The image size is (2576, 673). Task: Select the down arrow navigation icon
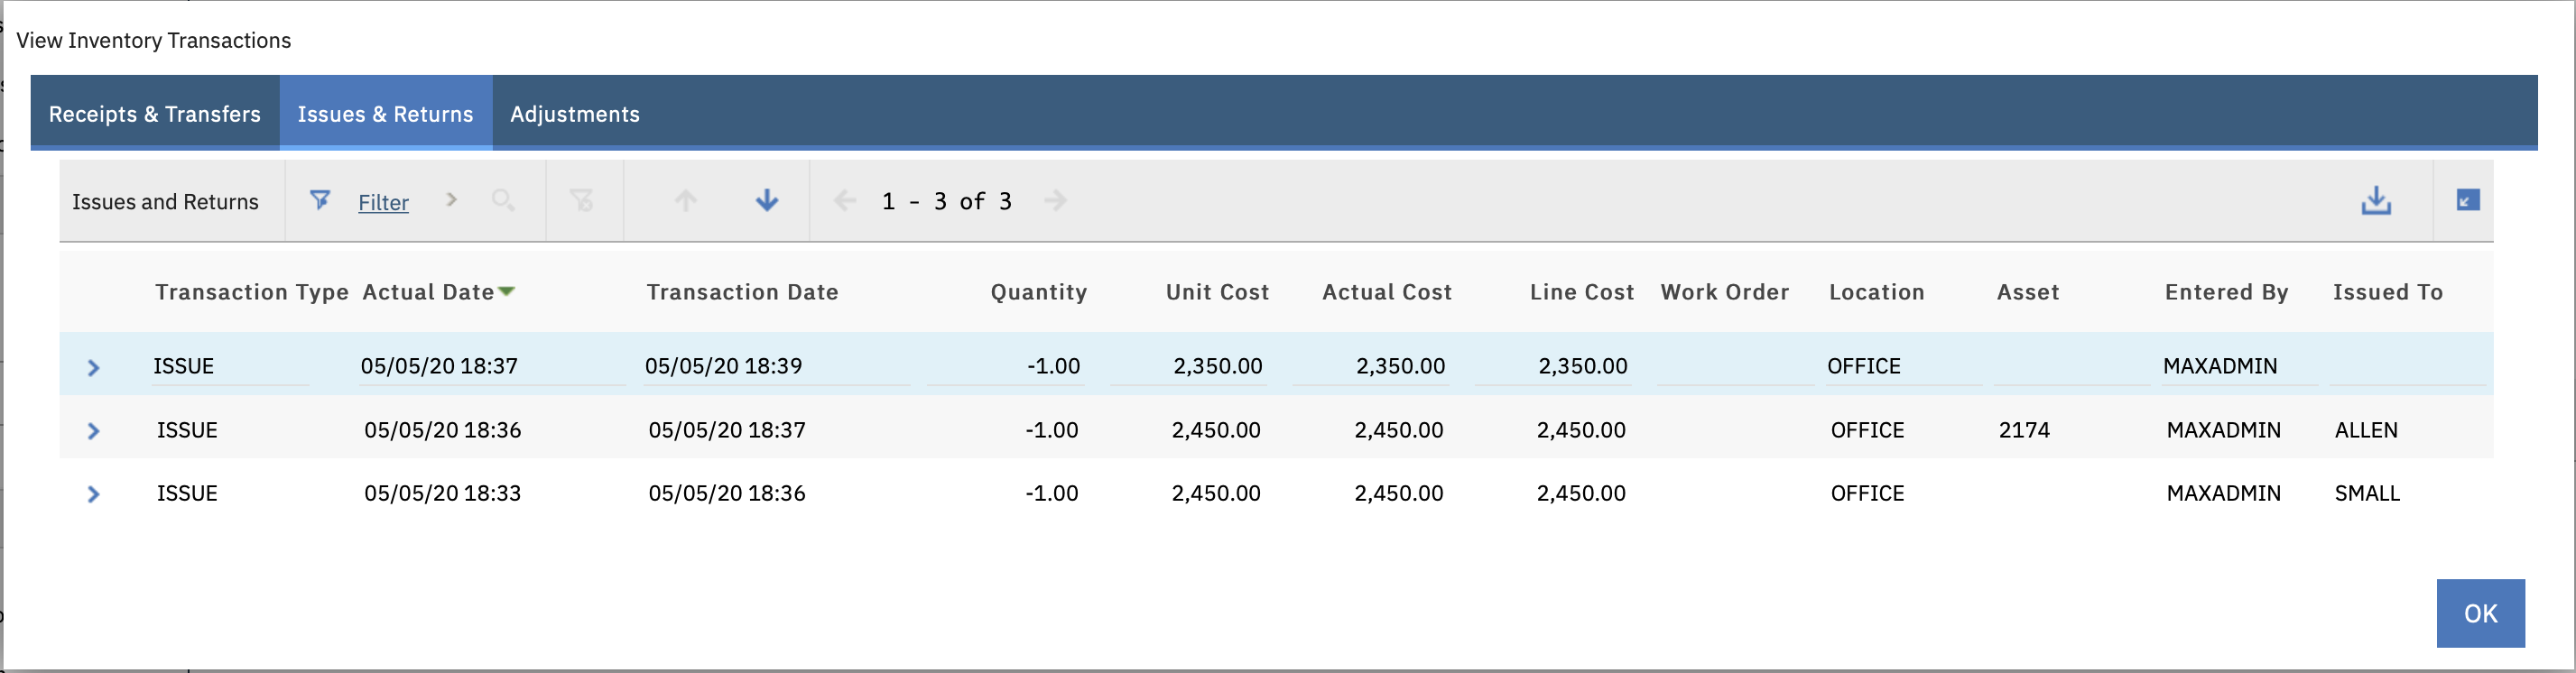(766, 200)
